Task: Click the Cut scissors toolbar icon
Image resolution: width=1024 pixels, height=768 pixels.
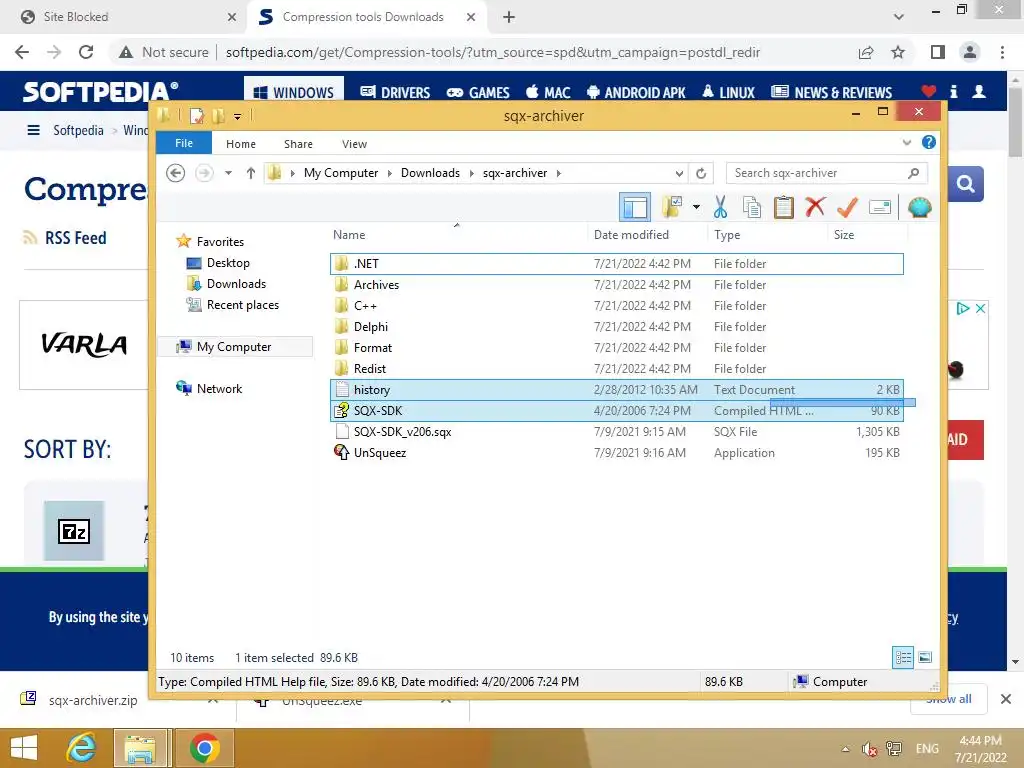Action: pyautogui.click(x=720, y=208)
